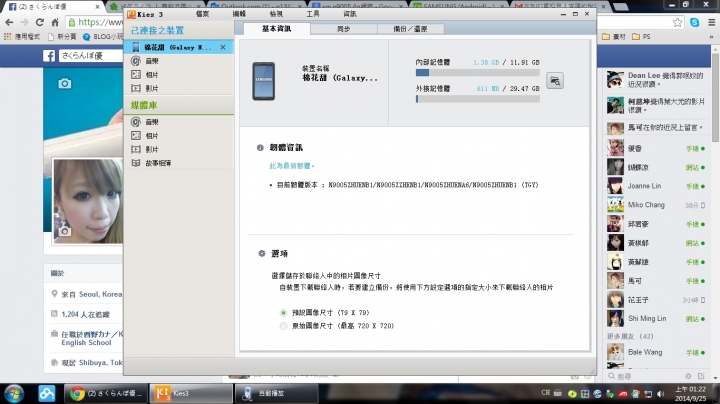
Task: Click the Galaxy phone thumbnail image
Action: click(264, 81)
